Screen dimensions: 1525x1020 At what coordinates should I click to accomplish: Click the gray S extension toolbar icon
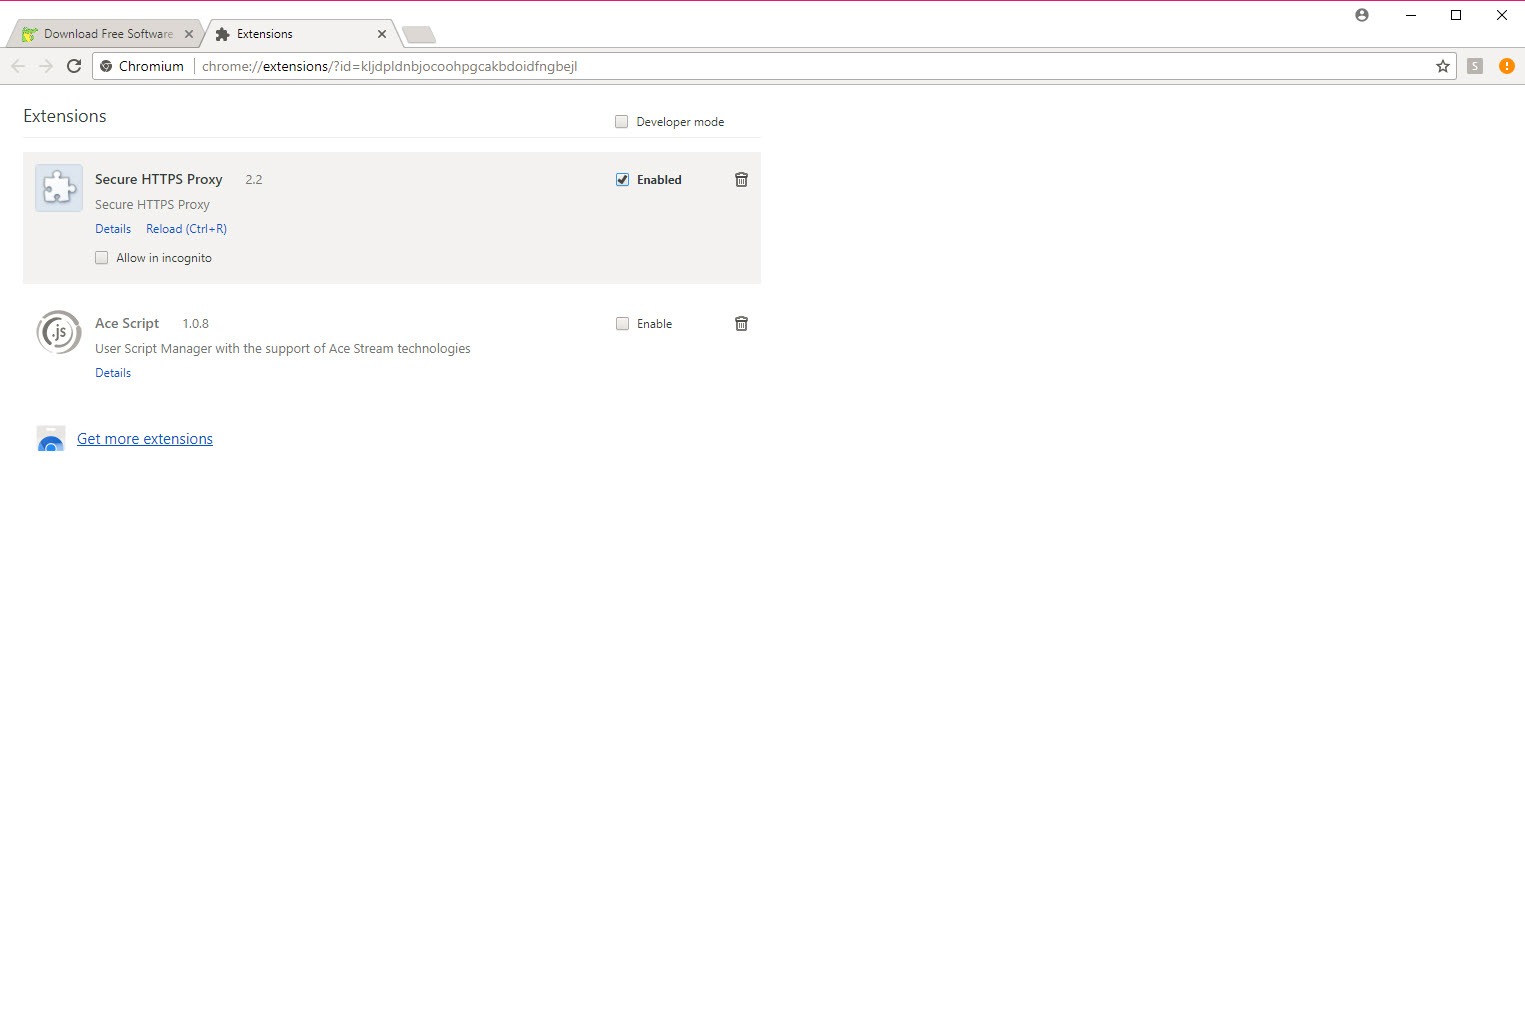pyautogui.click(x=1474, y=66)
